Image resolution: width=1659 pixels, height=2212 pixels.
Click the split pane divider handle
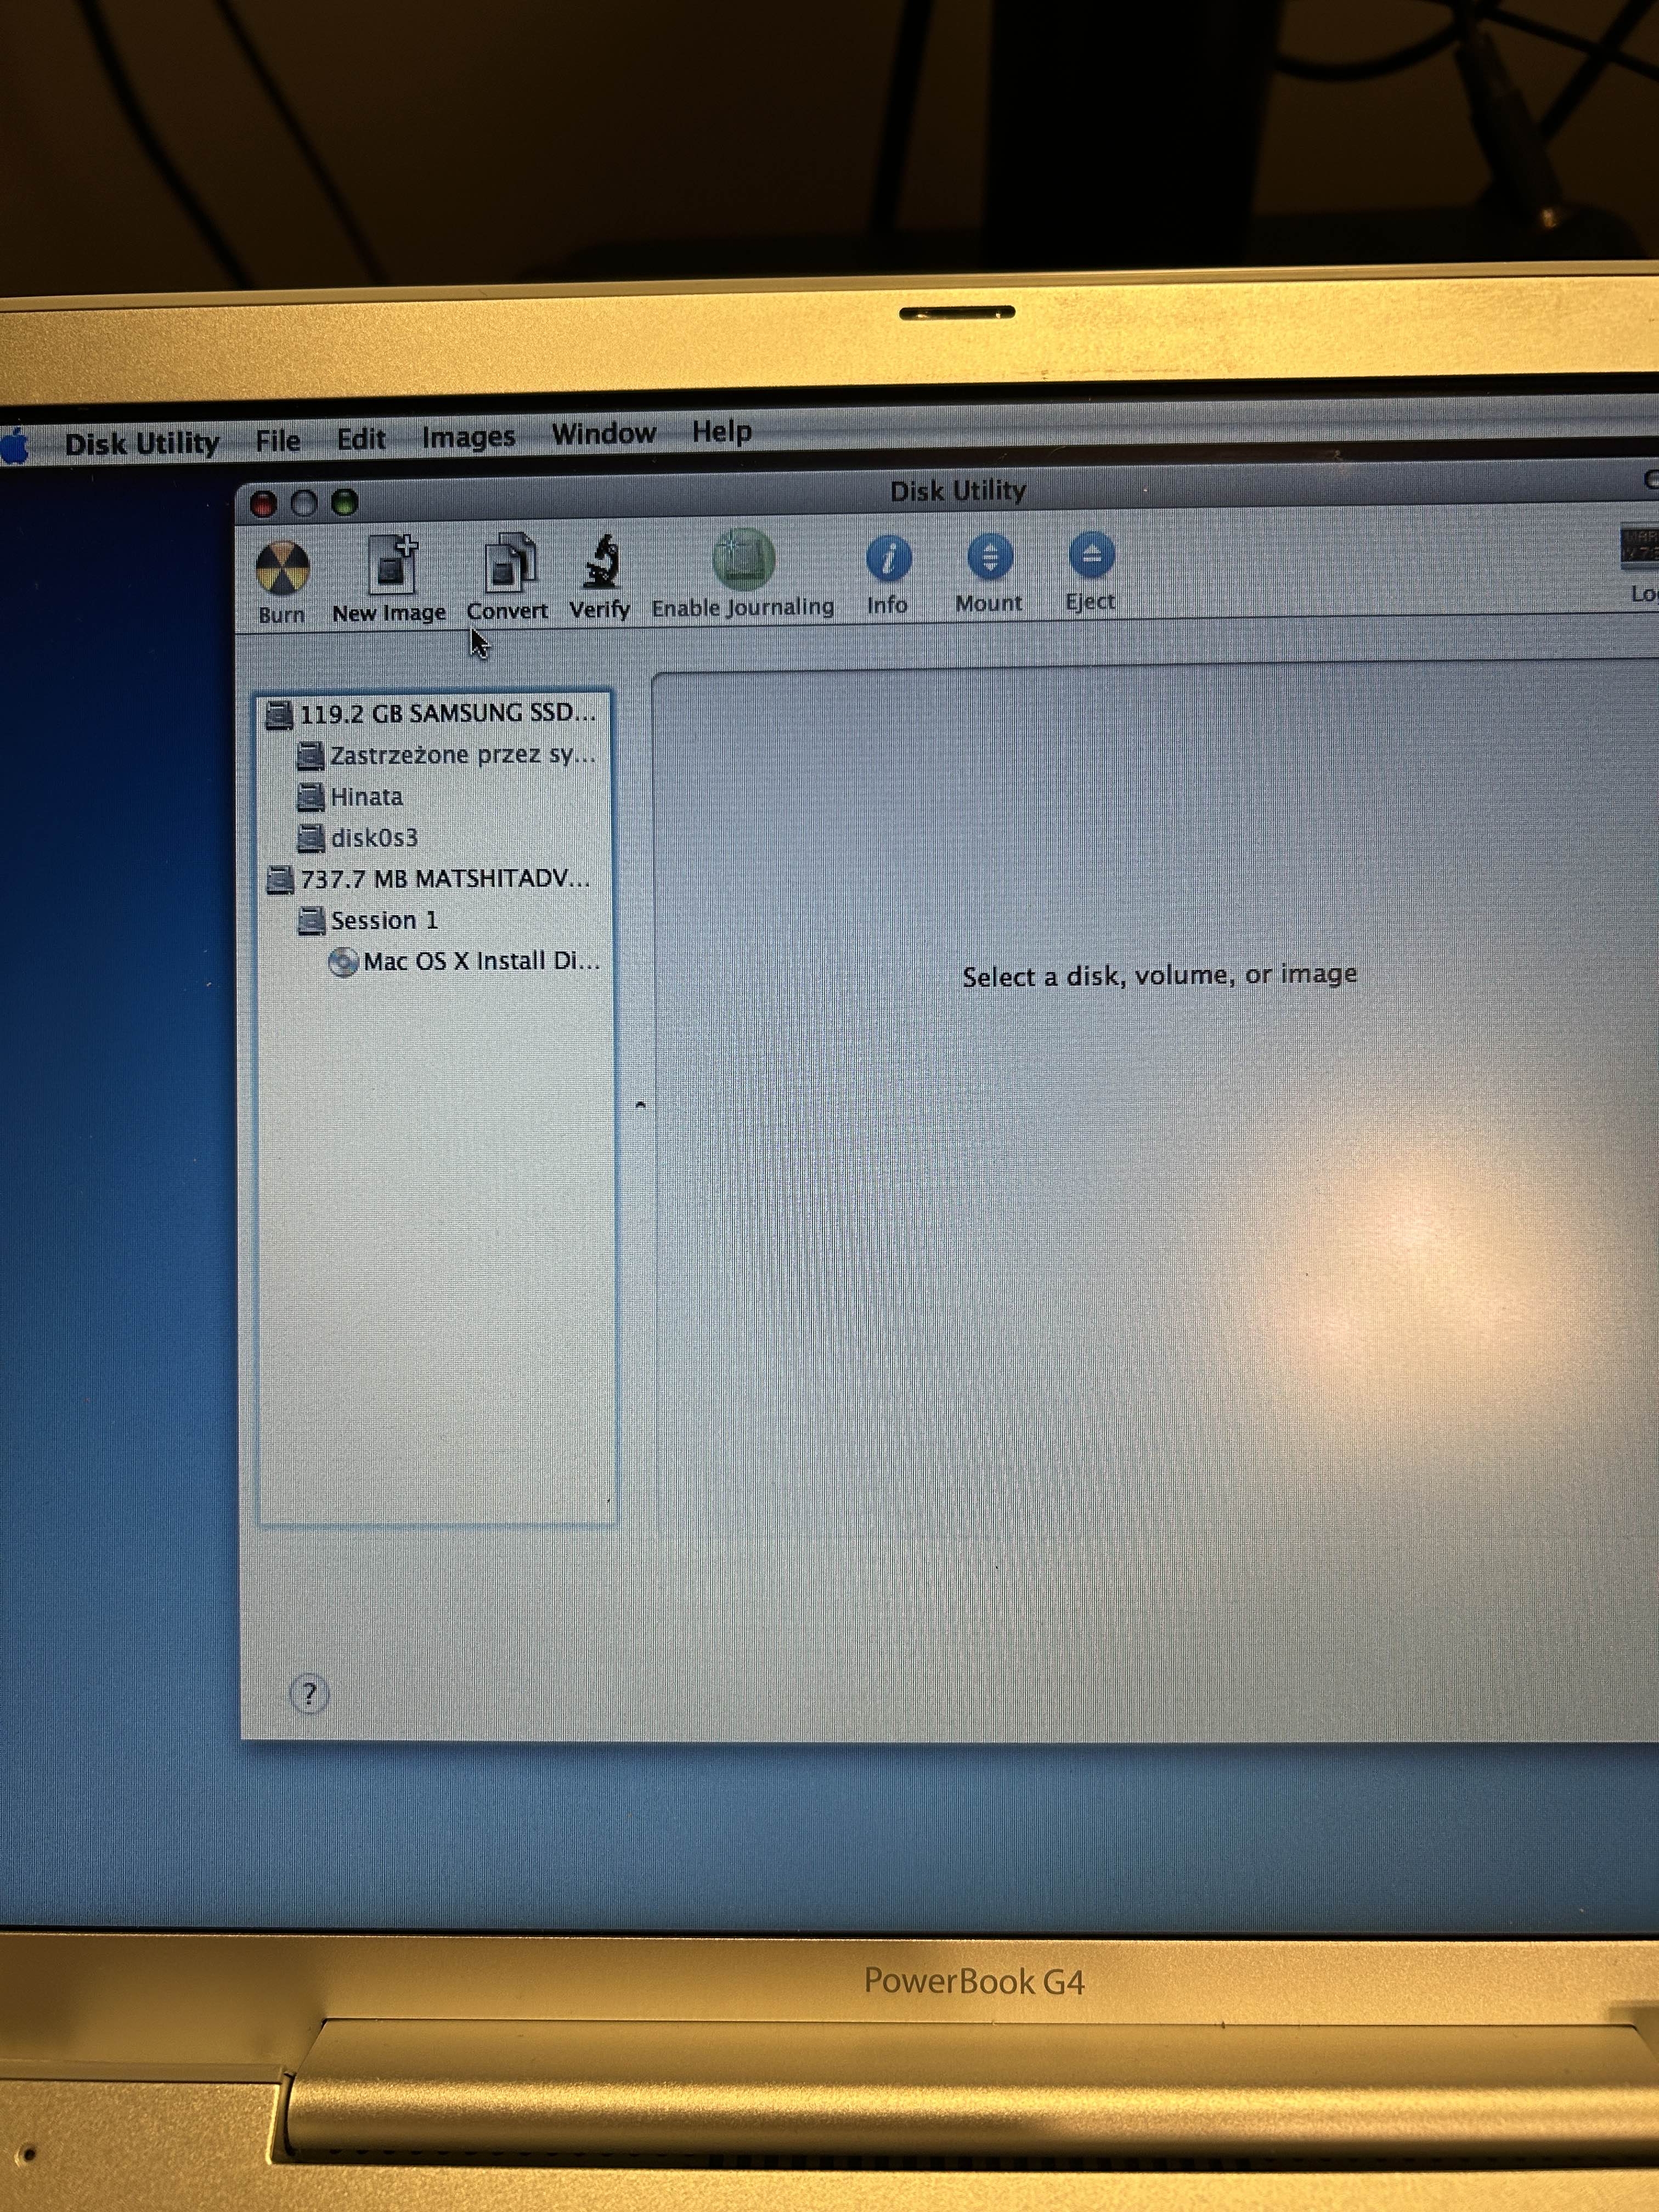[640, 1105]
